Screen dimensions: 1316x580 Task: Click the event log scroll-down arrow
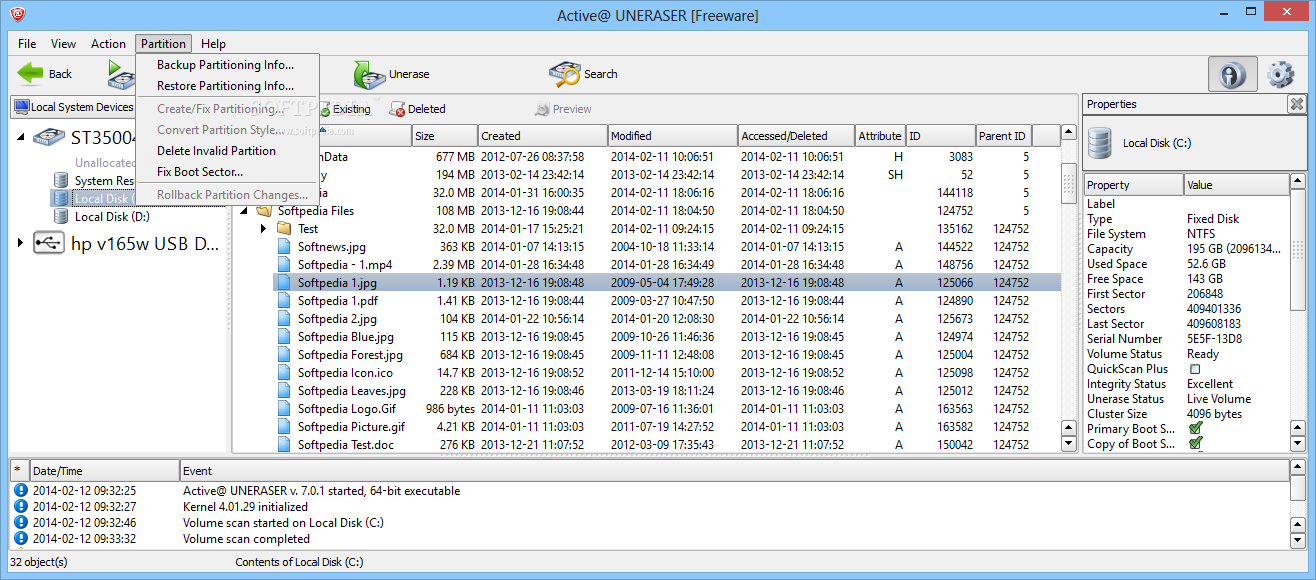tap(1298, 540)
